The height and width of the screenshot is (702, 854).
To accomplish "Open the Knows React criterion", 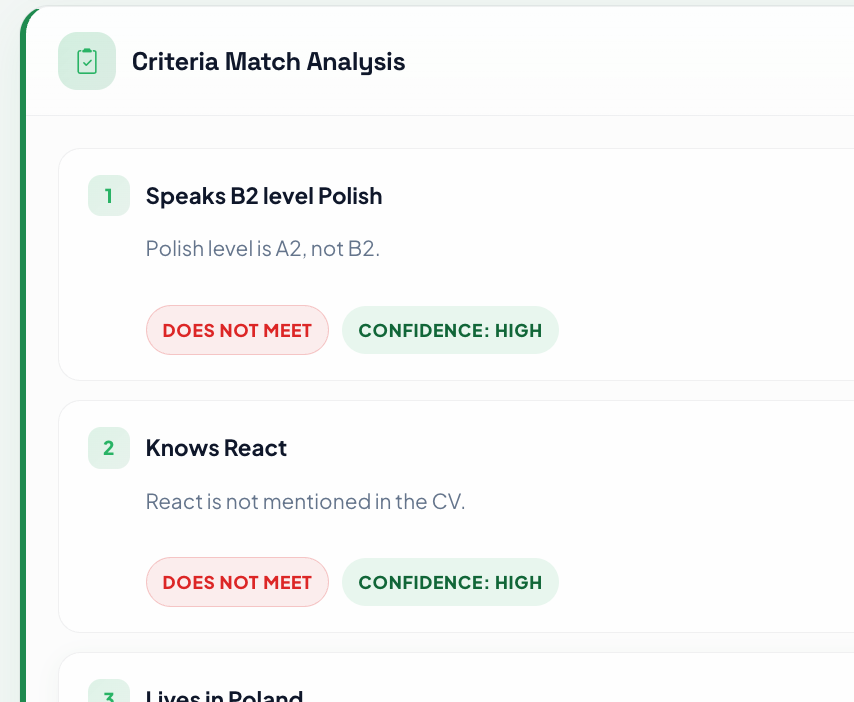I will click(x=216, y=448).
